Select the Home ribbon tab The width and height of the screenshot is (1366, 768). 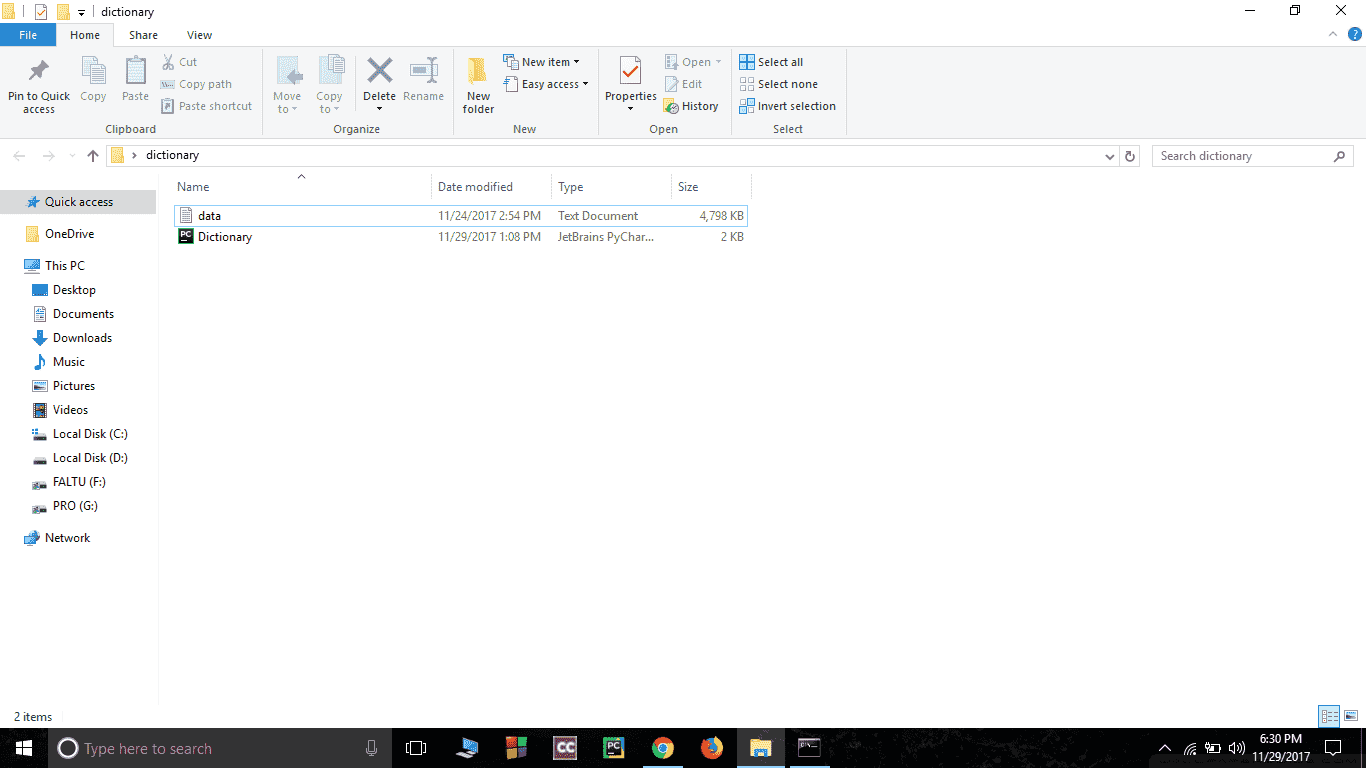pyautogui.click(x=85, y=35)
